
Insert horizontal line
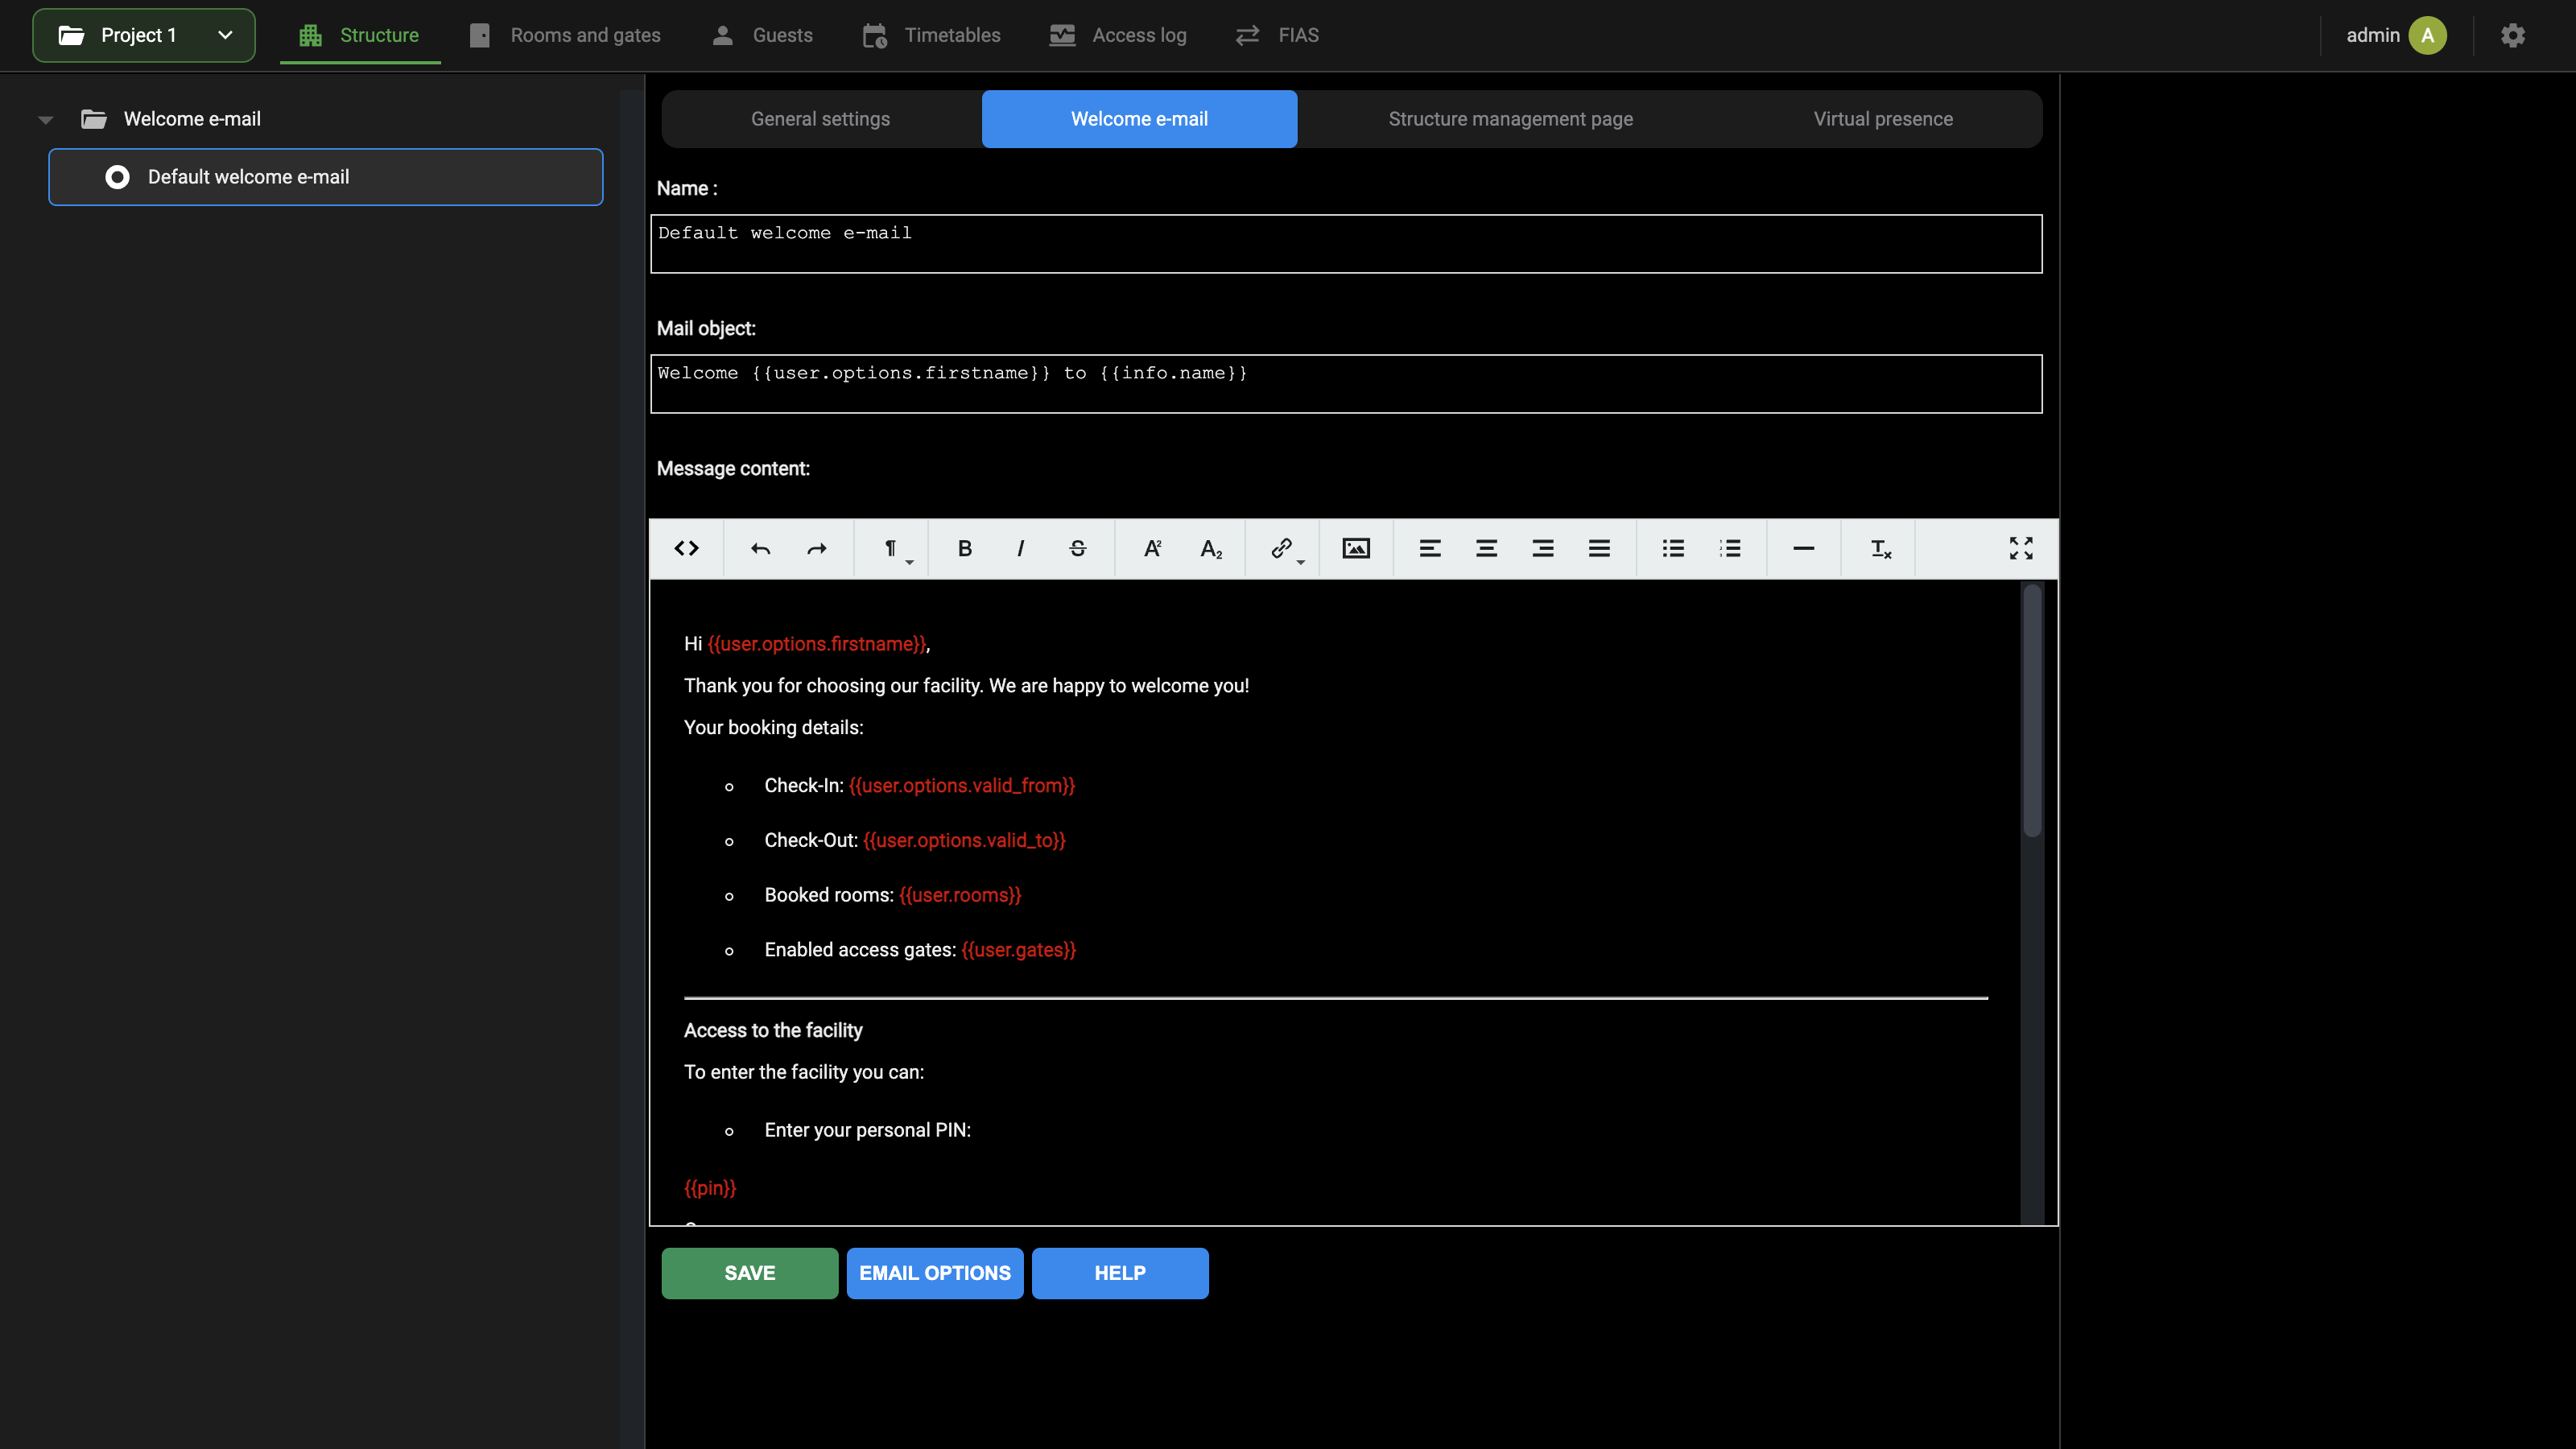[x=1804, y=548]
